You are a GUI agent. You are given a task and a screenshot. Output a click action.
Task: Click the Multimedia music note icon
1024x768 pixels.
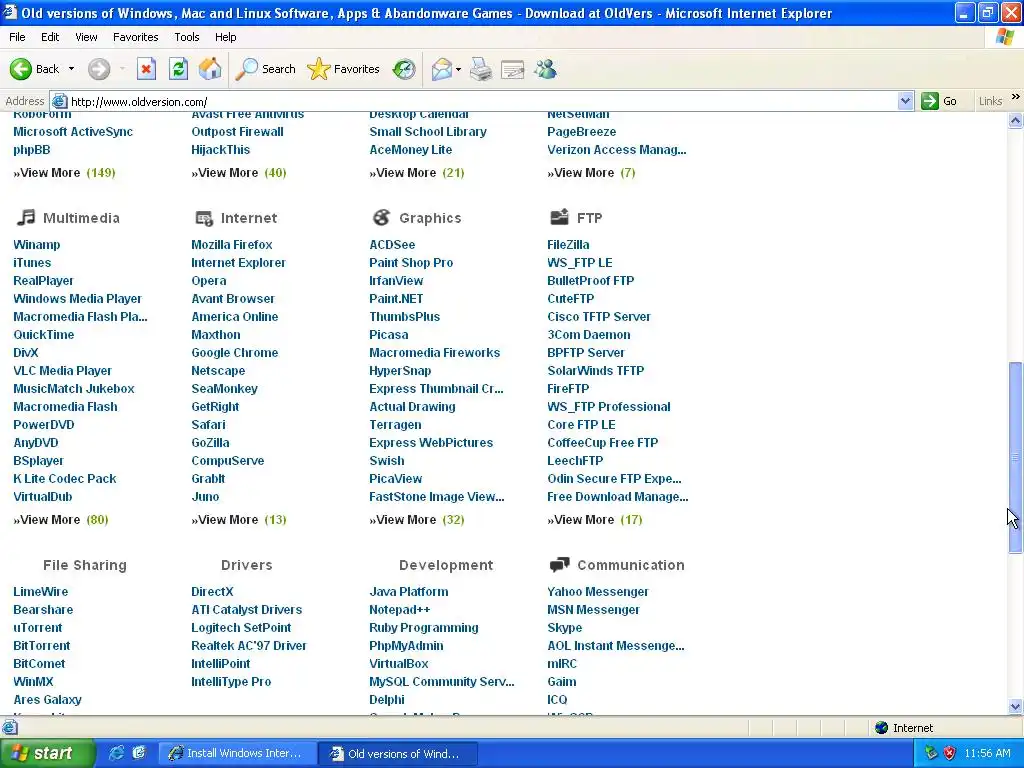[x=25, y=217]
